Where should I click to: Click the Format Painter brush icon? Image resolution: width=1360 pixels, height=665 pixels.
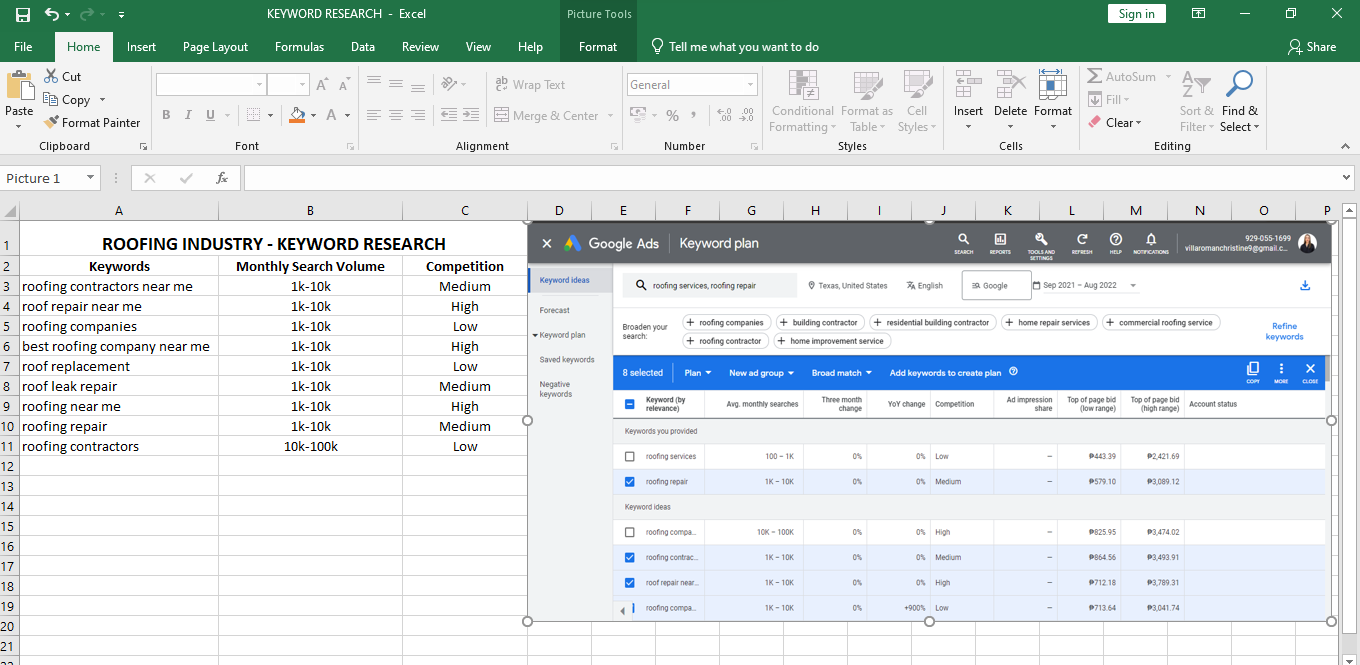[x=52, y=122]
